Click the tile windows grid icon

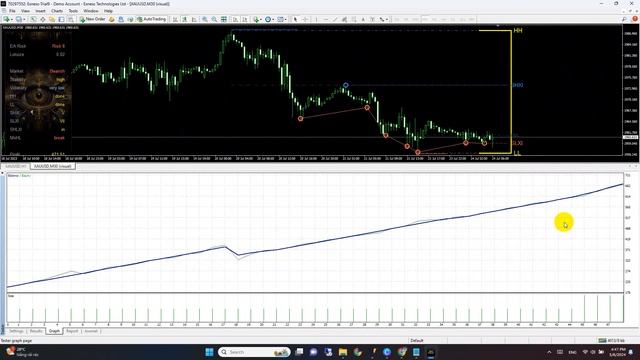[224, 19]
